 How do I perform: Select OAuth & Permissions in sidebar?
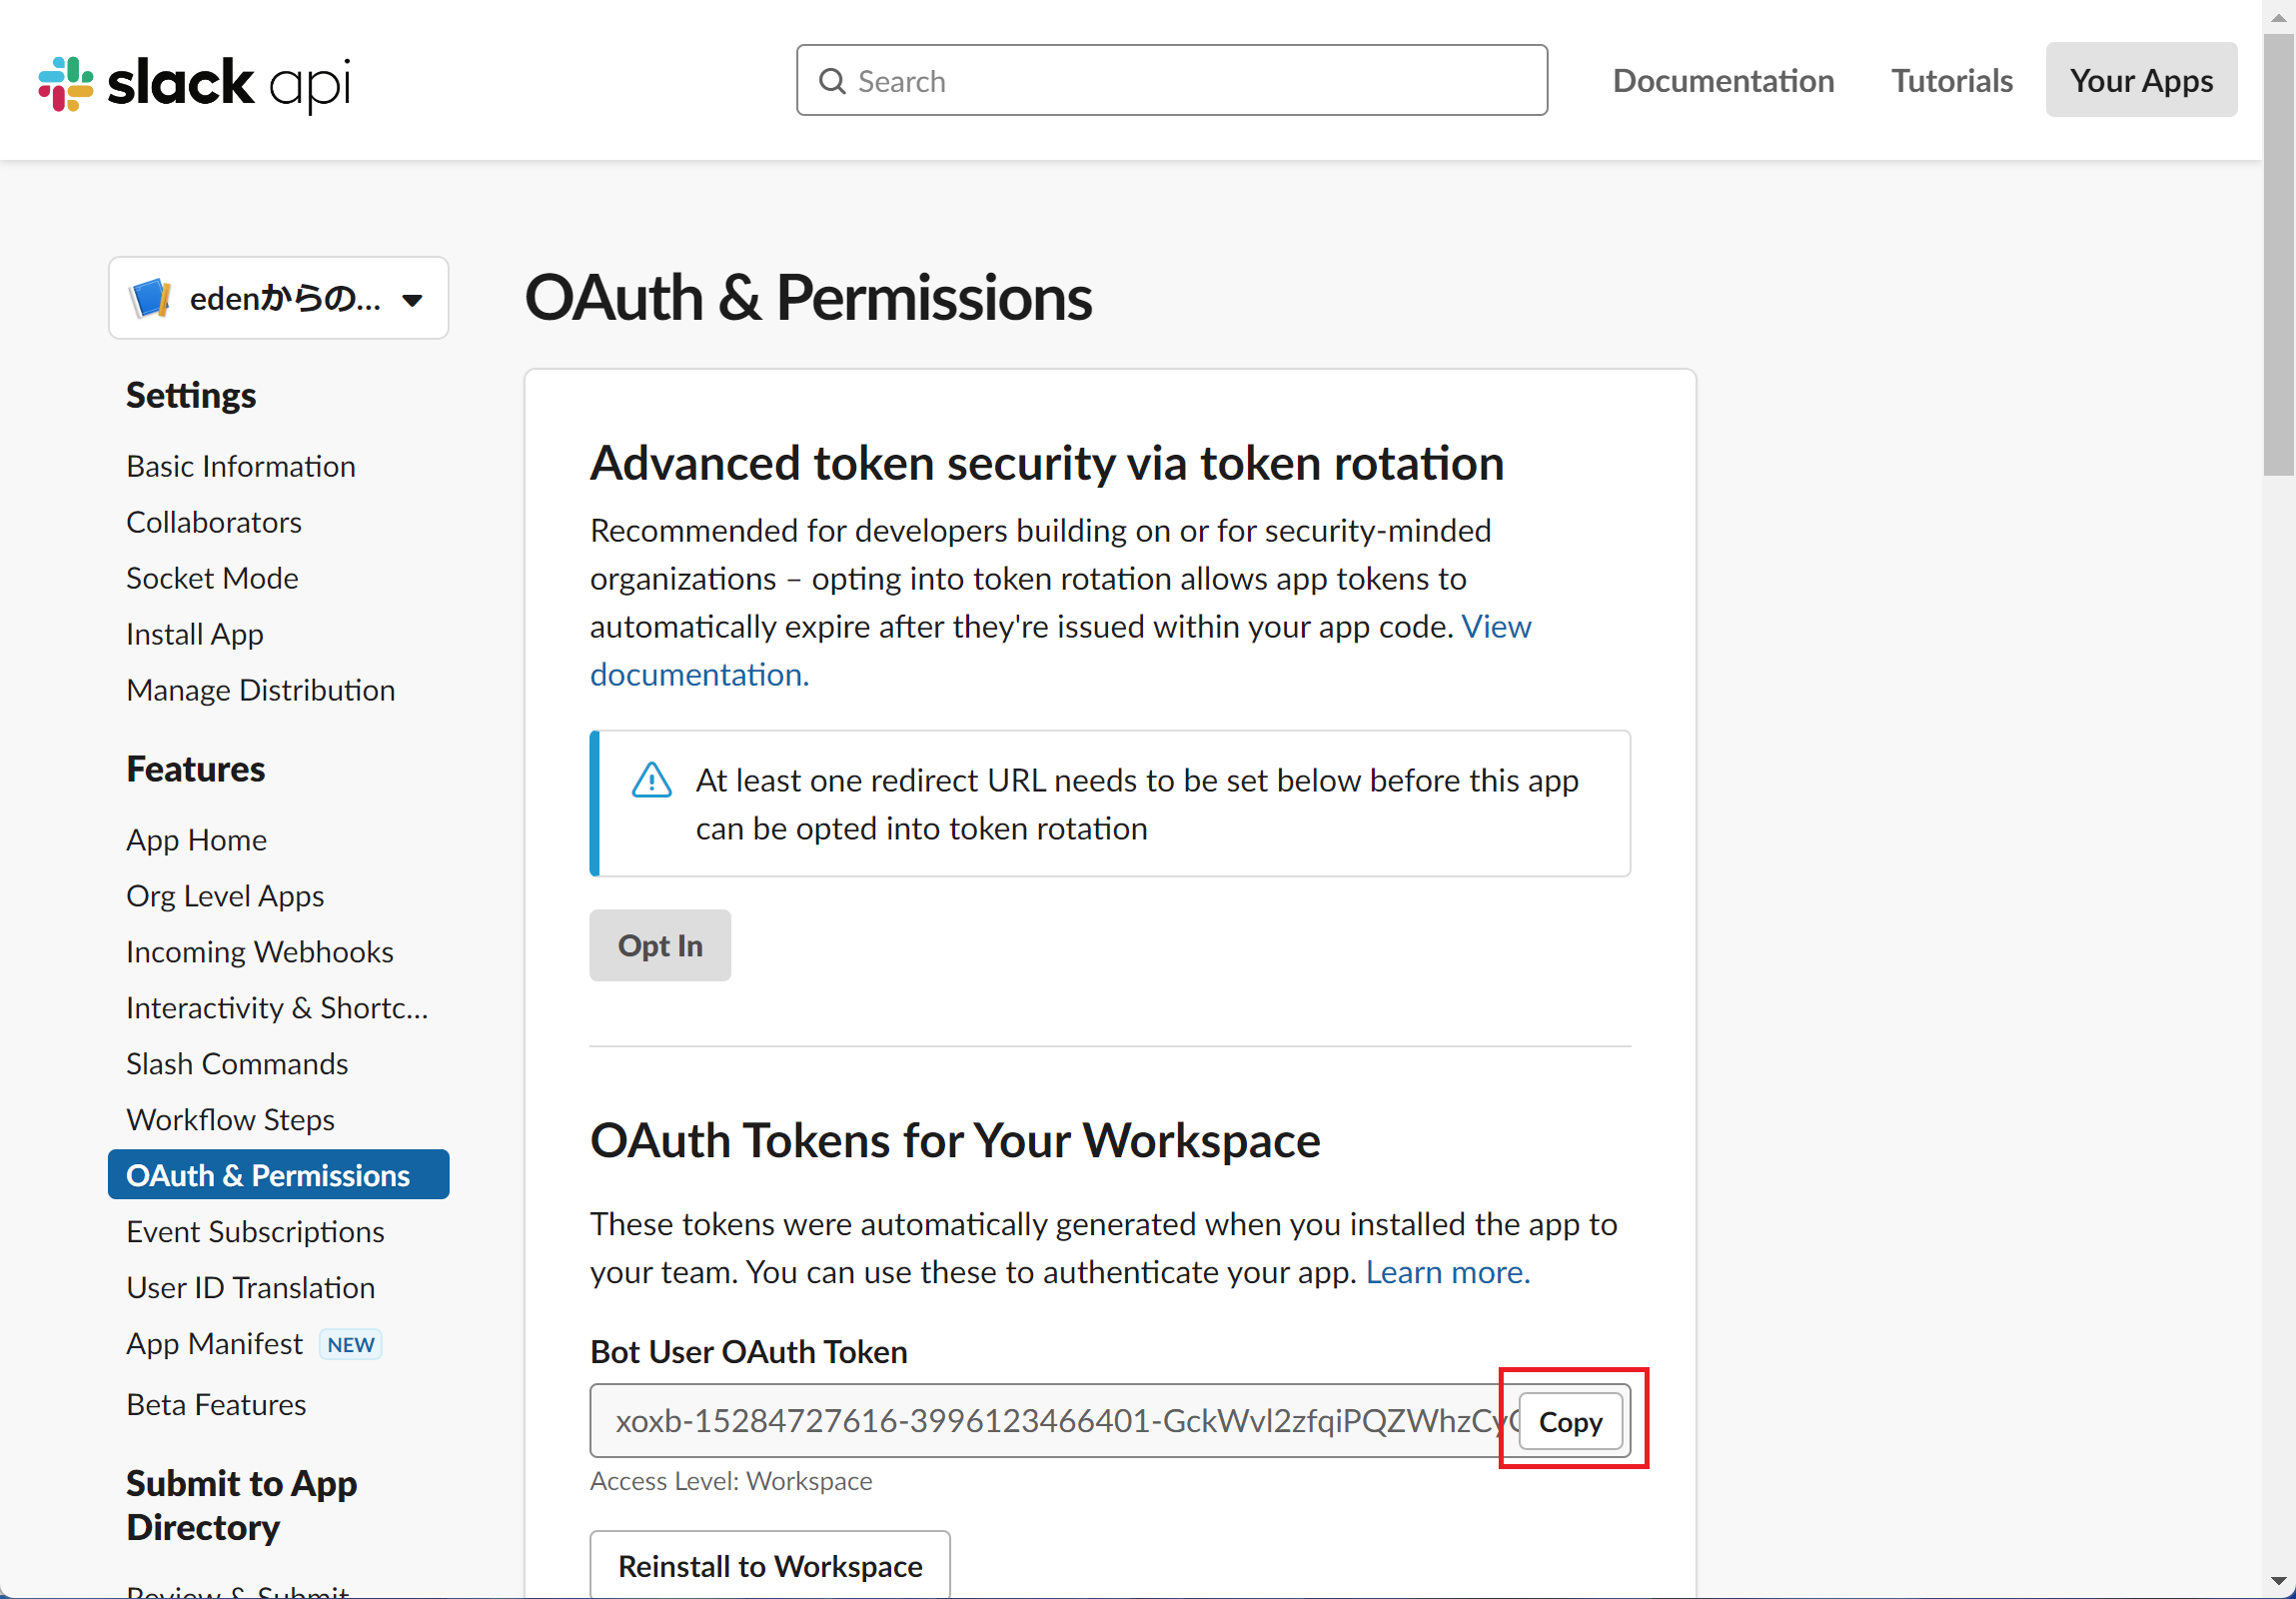coord(278,1175)
